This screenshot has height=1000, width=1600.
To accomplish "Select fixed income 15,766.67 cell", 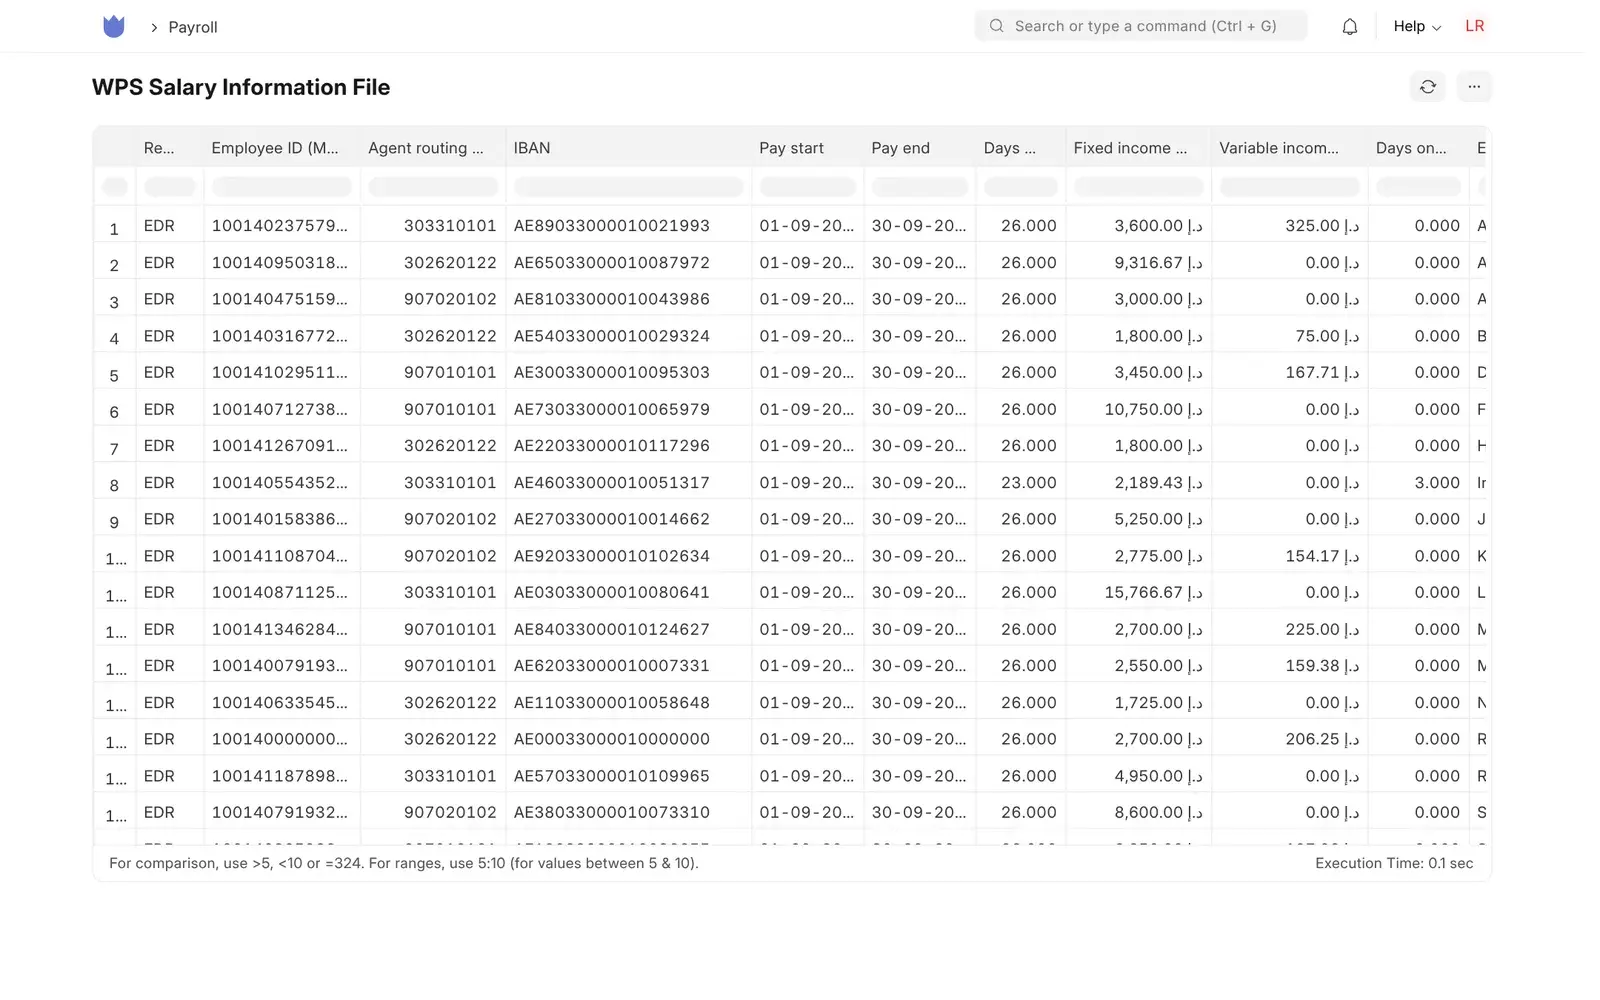I will 1138,593.
